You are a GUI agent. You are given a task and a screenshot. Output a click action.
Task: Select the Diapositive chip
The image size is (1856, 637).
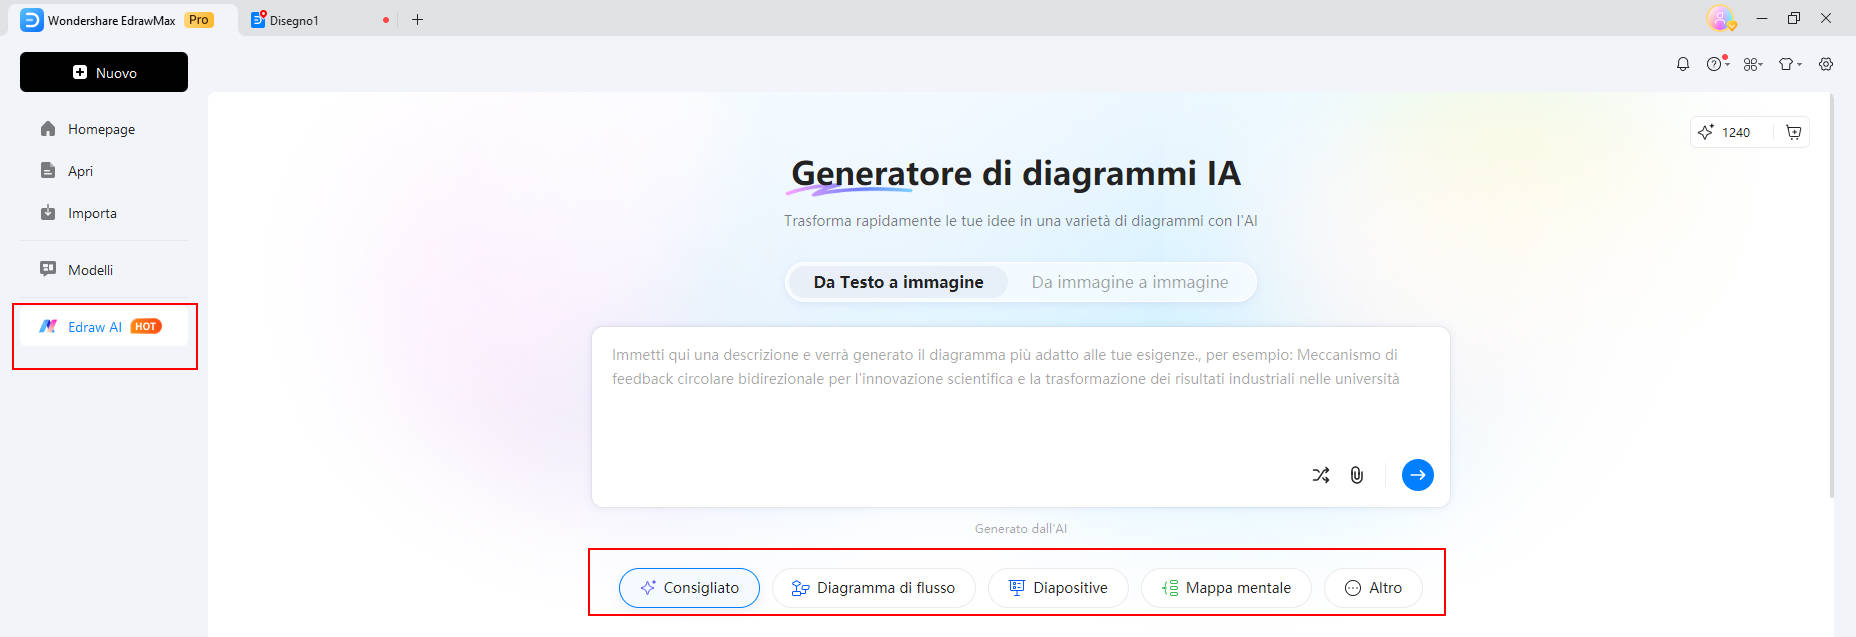(x=1058, y=588)
